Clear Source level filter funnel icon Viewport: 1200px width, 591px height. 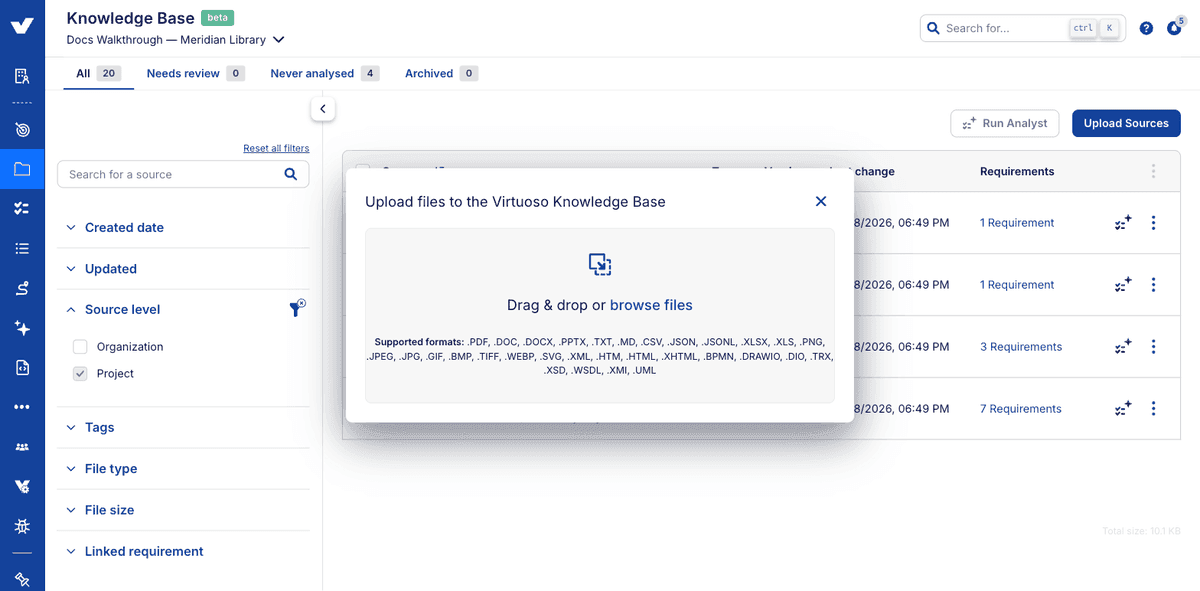pyautogui.click(x=297, y=309)
